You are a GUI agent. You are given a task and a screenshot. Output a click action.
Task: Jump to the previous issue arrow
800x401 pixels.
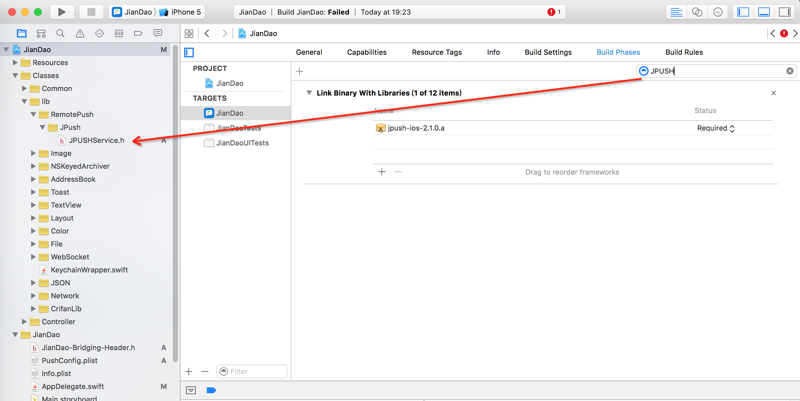point(772,34)
